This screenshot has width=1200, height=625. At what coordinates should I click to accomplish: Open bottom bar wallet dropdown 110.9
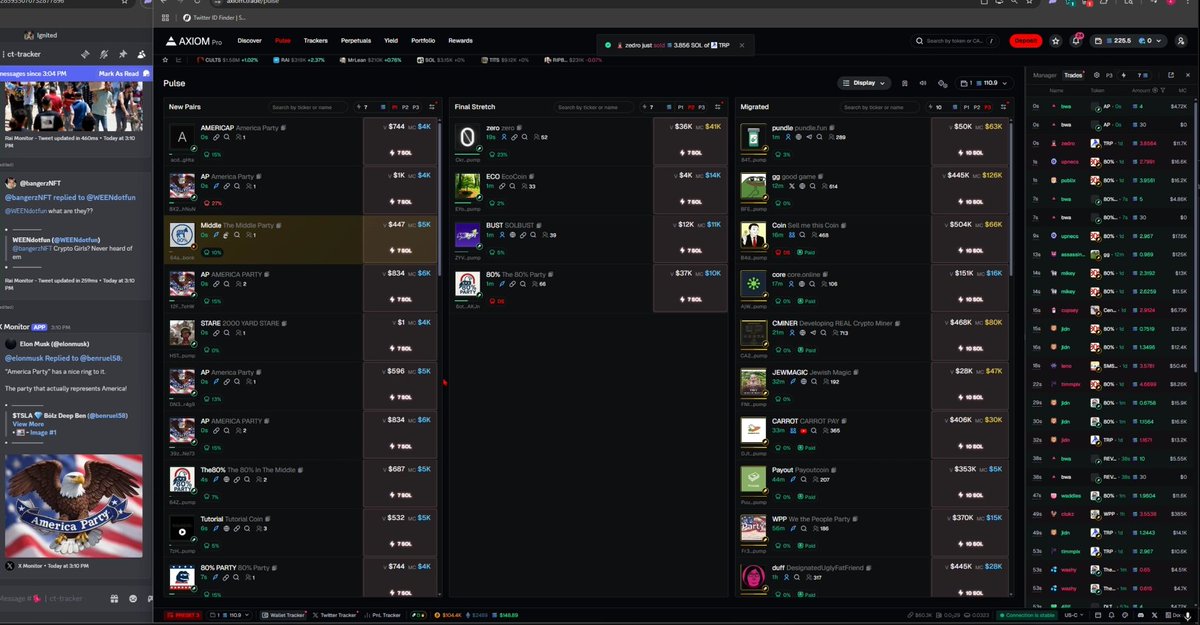pos(232,615)
